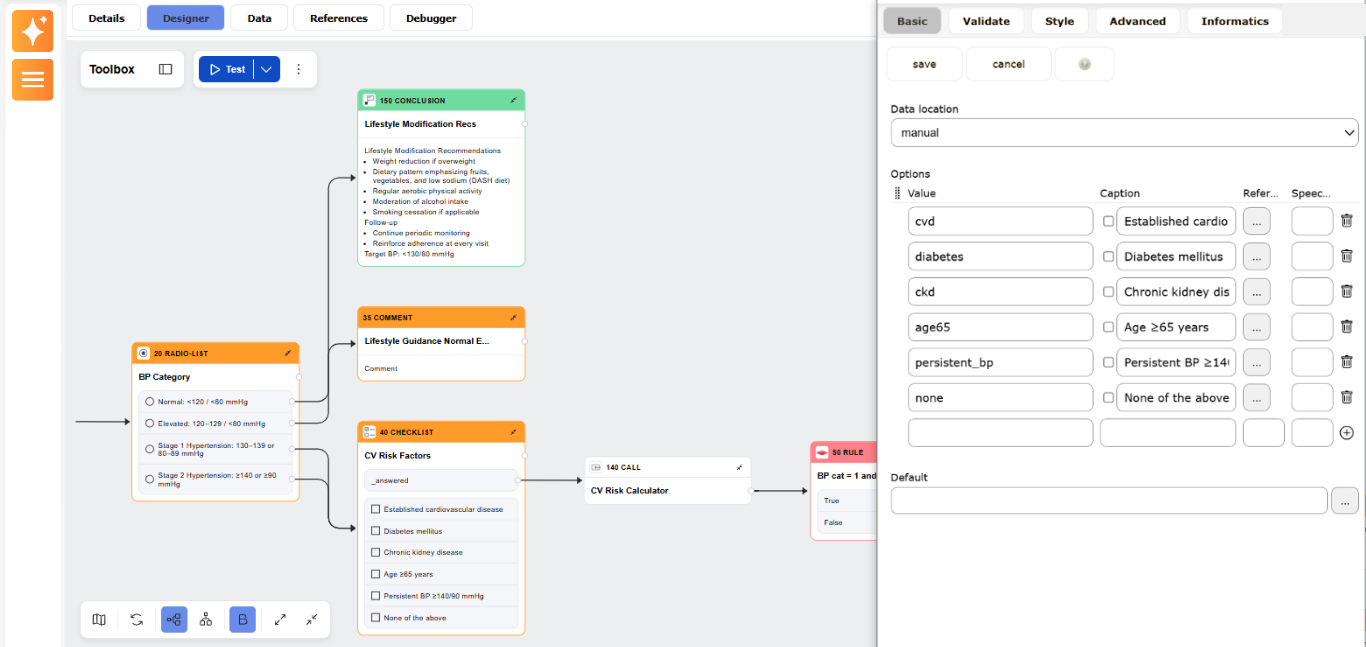Screen dimensions: 1366x647
Task: Open the orange hamburger menu
Action: click(32, 79)
